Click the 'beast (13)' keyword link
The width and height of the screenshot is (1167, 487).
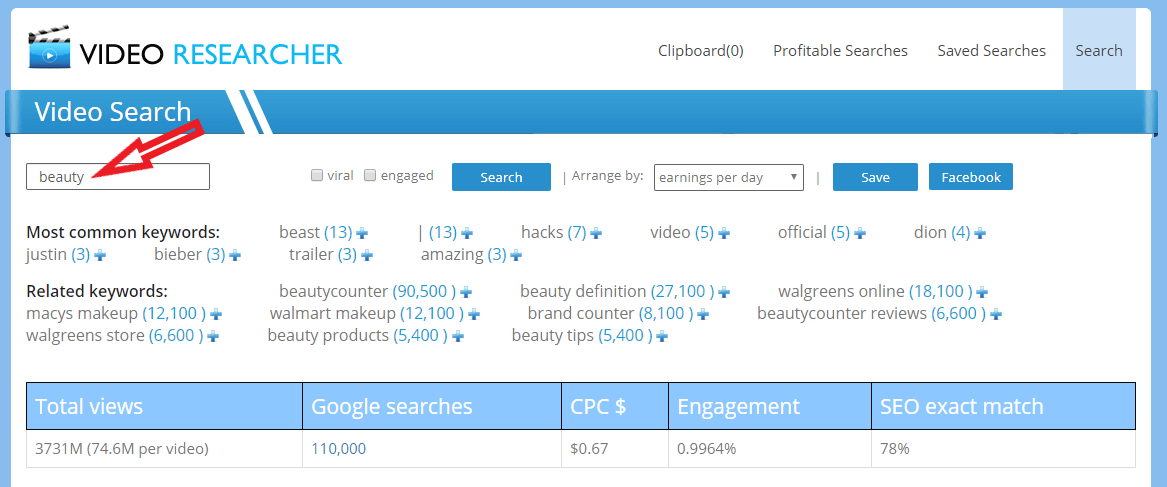click(x=316, y=233)
